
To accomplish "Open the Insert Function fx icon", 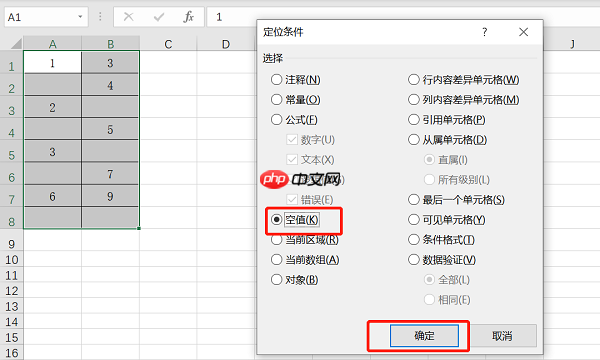I will tap(189, 17).
